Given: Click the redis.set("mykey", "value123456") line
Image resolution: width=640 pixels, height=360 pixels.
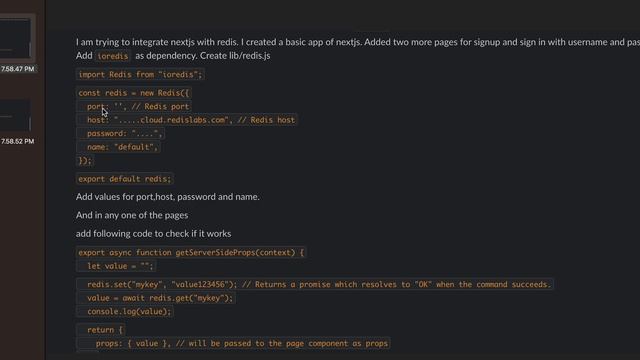Looking at the screenshot, I should click(x=315, y=284).
